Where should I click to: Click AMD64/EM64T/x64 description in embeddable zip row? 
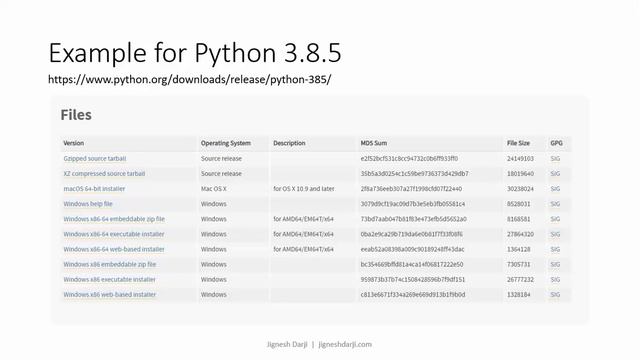[303, 219]
